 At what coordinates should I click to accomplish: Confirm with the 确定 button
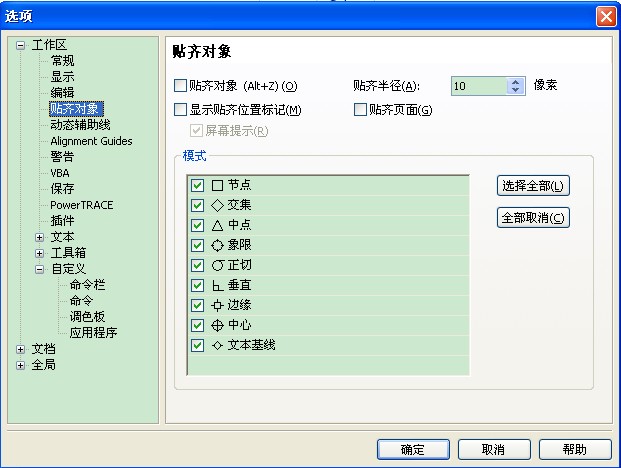click(413, 449)
